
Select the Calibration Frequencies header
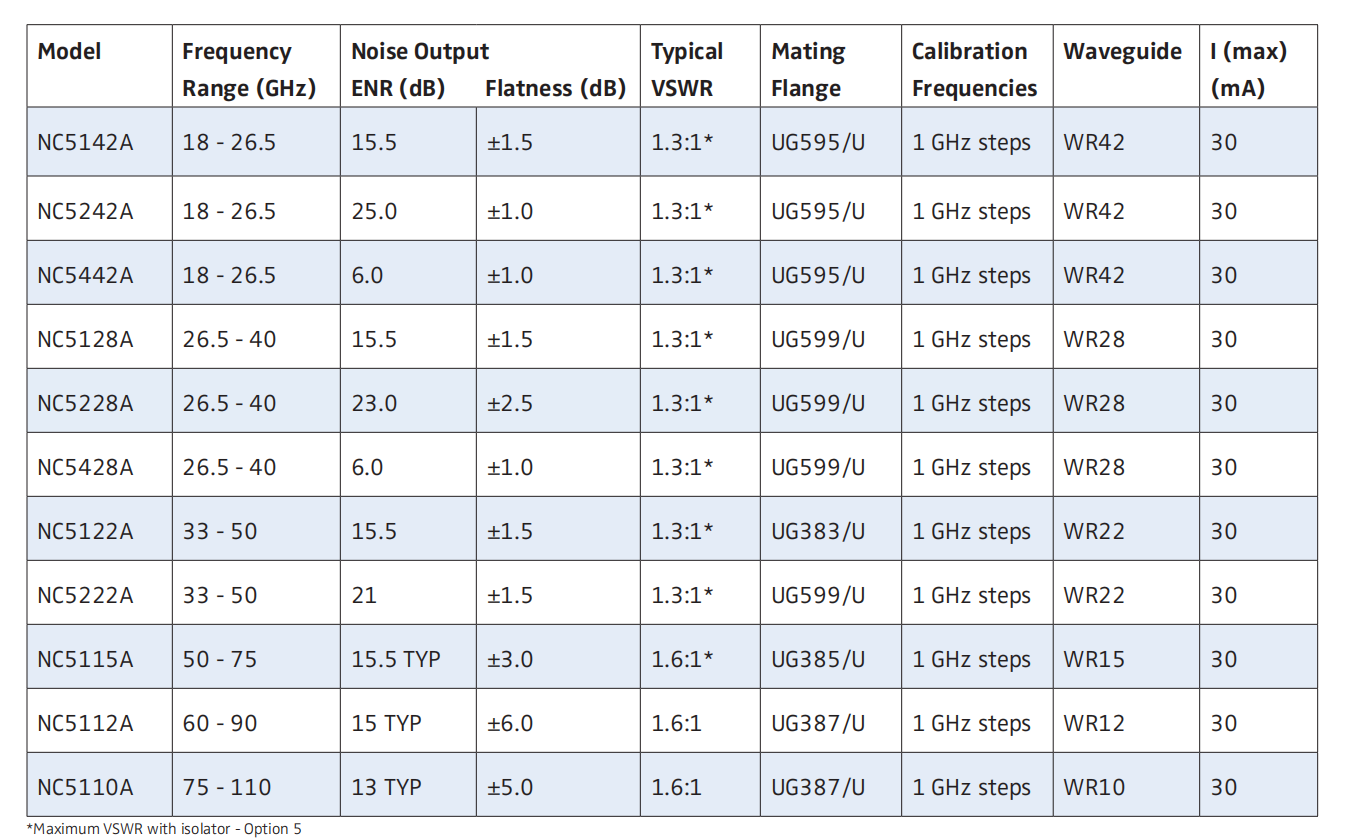[x=975, y=69]
